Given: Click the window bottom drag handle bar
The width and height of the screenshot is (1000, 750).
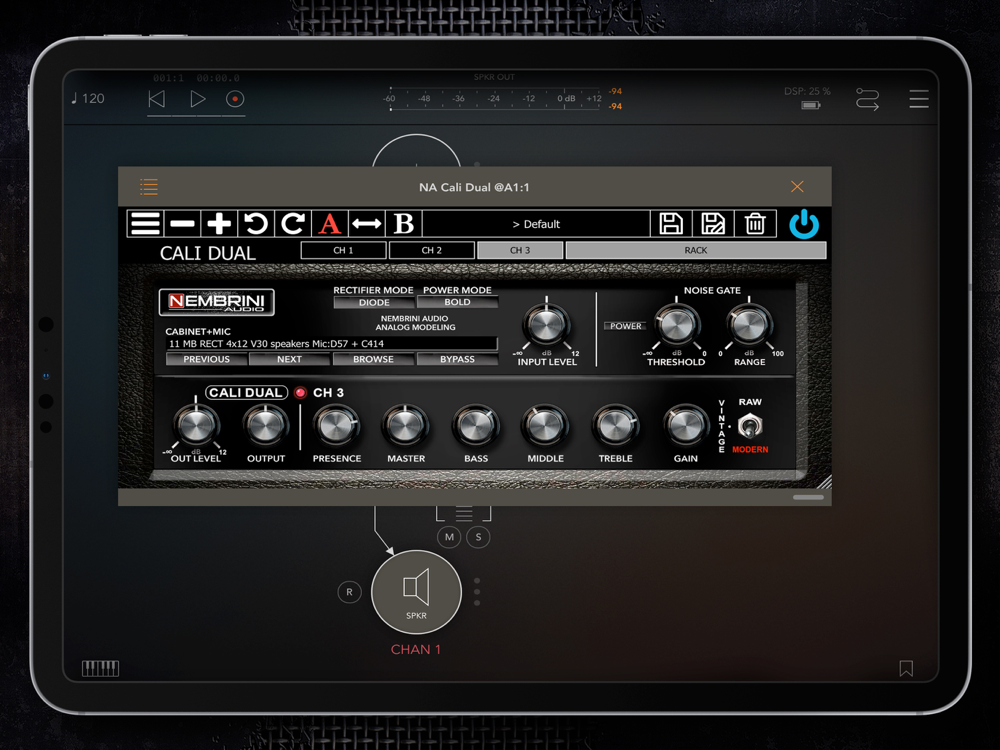Looking at the screenshot, I should [x=808, y=497].
